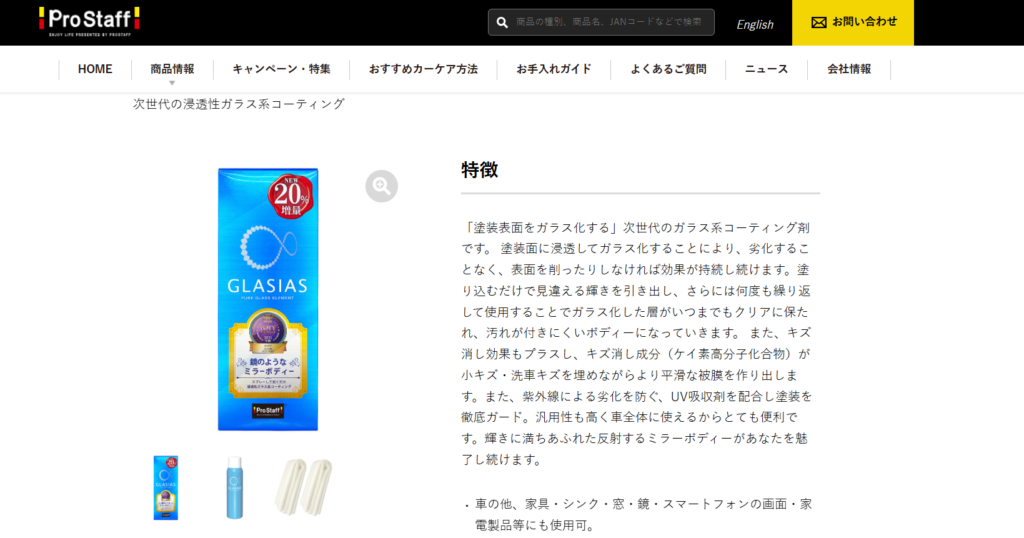This screenshot has height=538, width=1024.
Task: Switch the site language to English
Action: click(x=755, y=24)
